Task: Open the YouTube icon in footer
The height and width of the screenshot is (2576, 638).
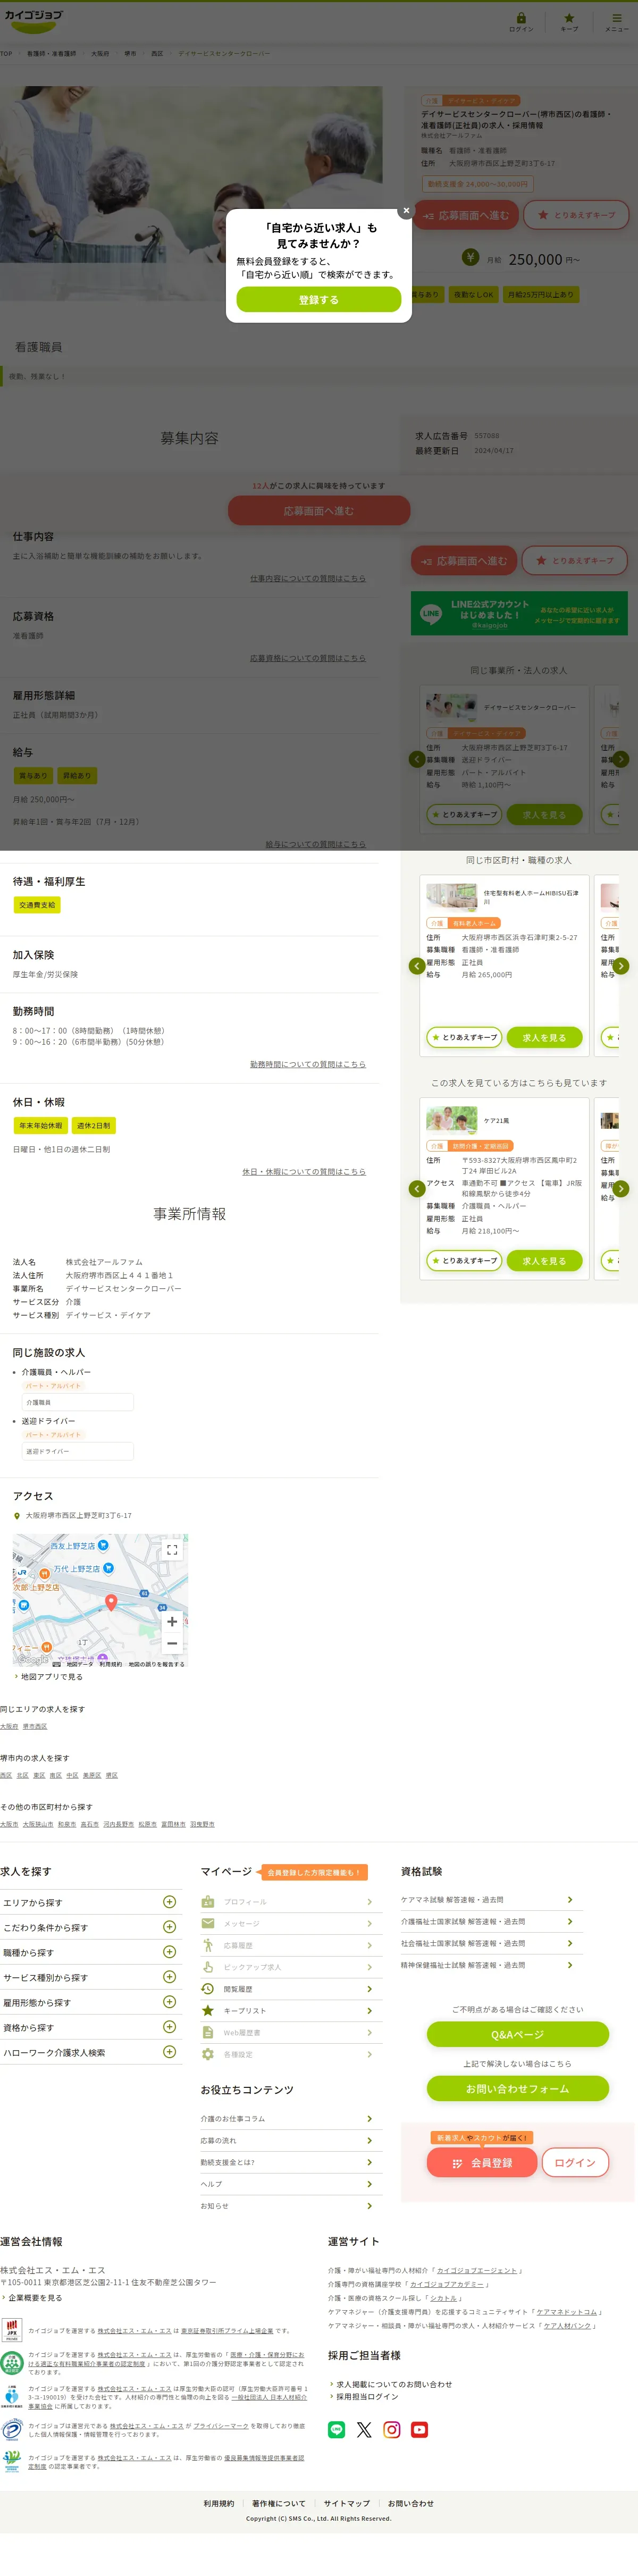Action: pos(420,2429)
